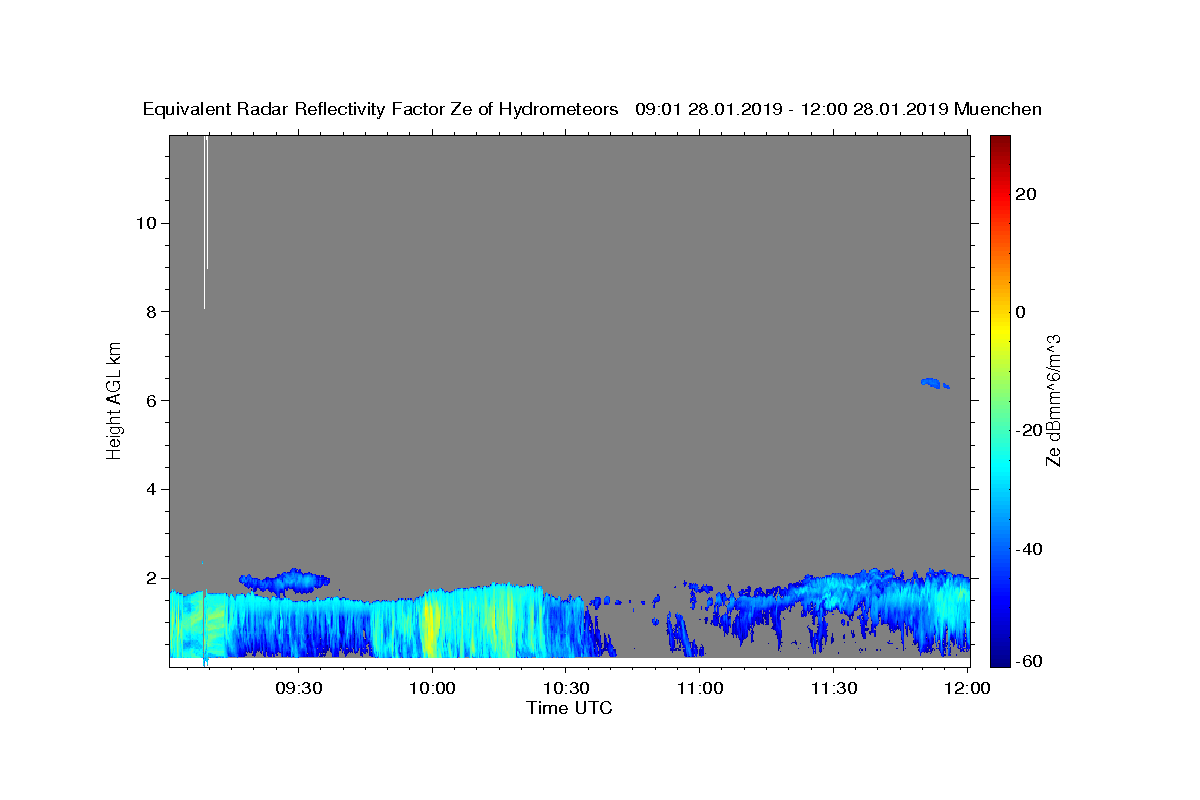The width and height of the screenshot is (1200, 800).
Task: Click the dark blue bottom of the colorbar
Action: (1000, 655)
